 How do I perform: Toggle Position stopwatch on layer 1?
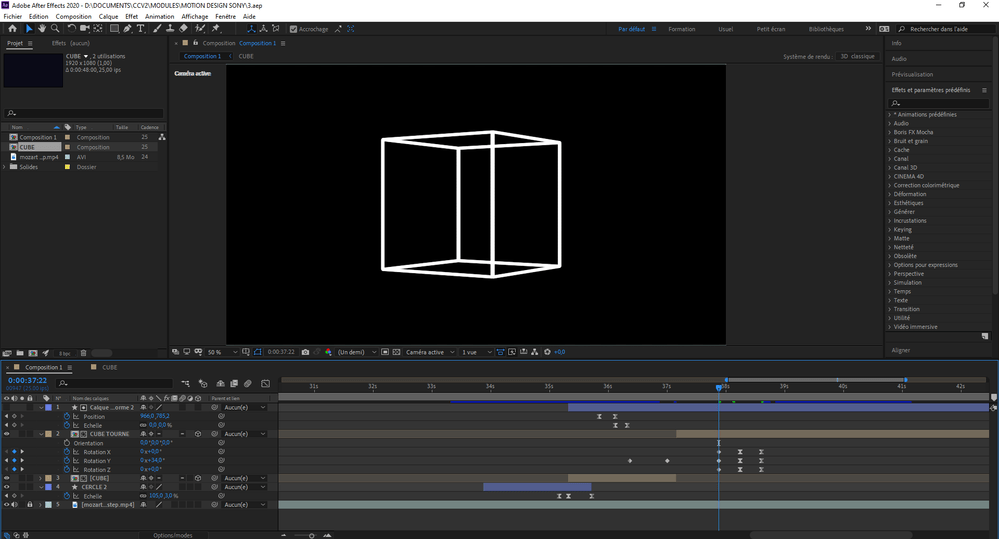click(67, 417)
